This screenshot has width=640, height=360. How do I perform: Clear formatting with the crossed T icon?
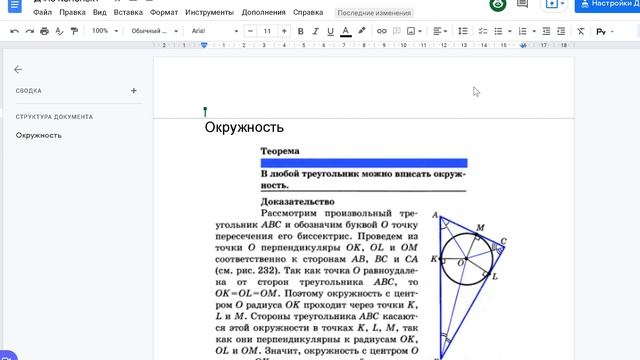tap(580, 31)
